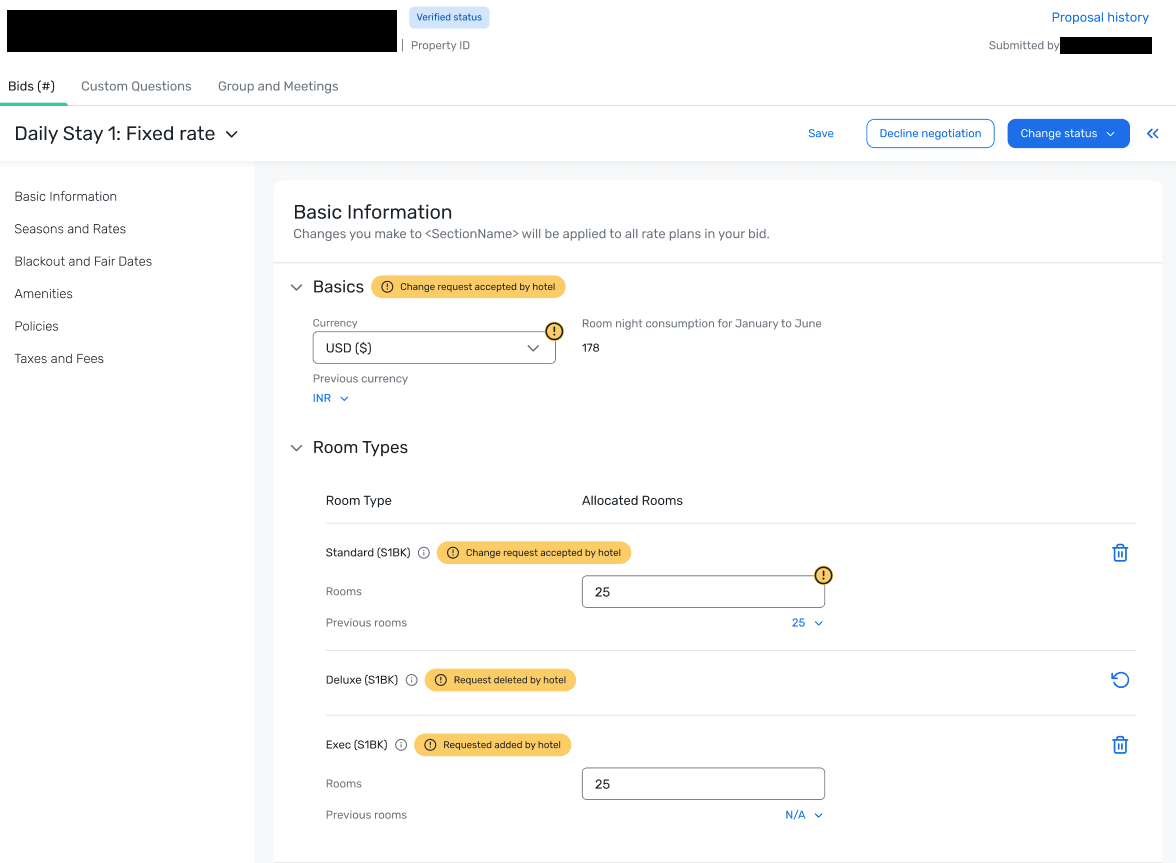The width and height of the screenshot is (1176, 863).
Task: Switch to the Custom Questions tab
Action: click(x=136, y=86)
